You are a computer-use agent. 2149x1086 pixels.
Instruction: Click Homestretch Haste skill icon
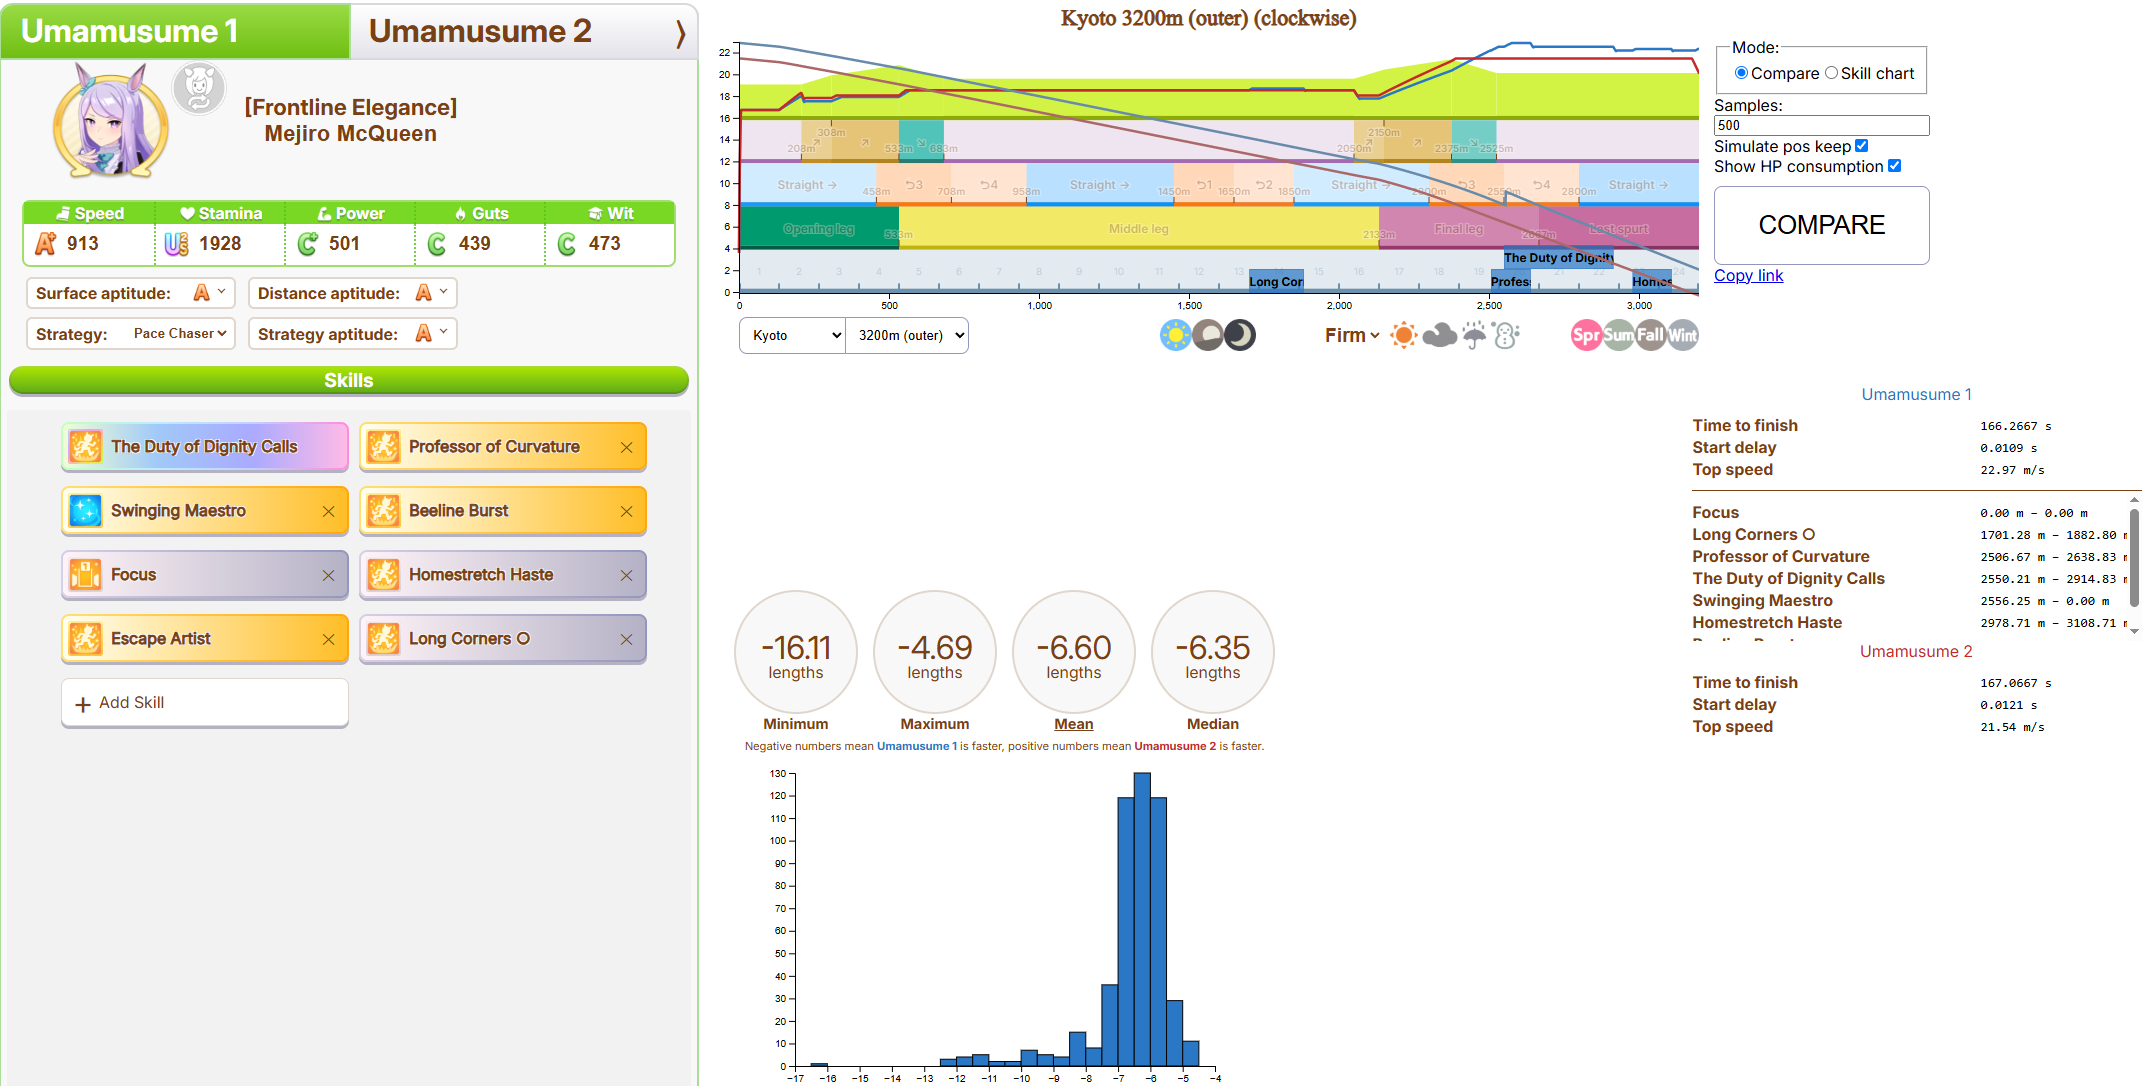(384, 574)
